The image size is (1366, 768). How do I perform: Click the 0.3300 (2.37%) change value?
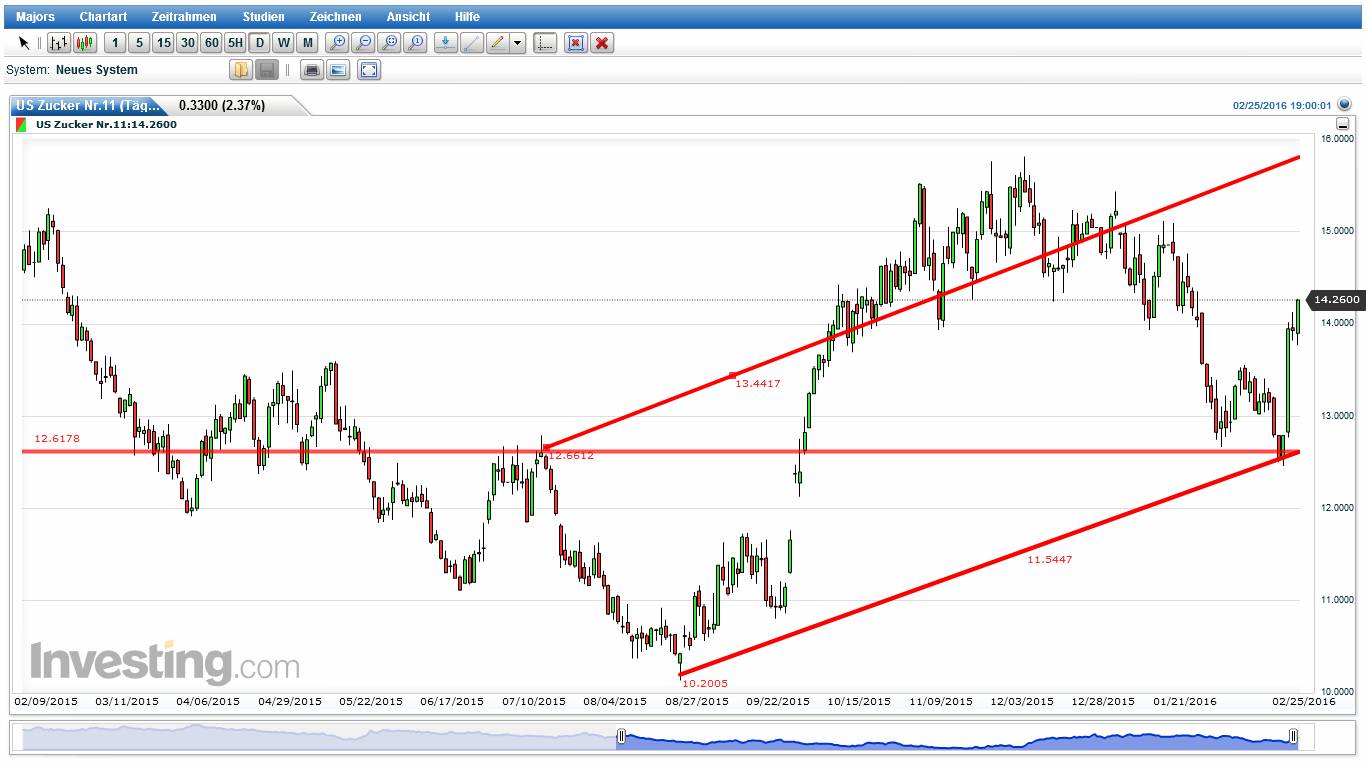222,105
